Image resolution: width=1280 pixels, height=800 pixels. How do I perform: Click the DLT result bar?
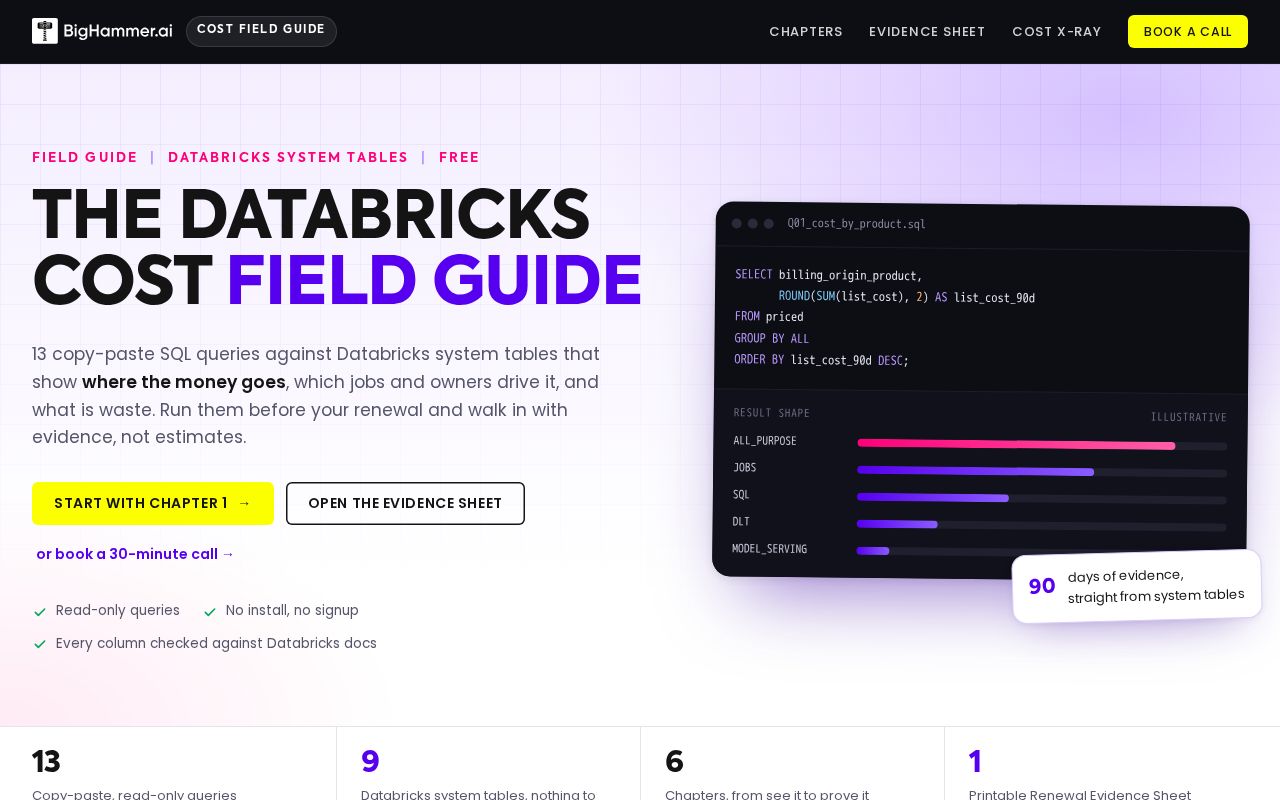(897, 524)
